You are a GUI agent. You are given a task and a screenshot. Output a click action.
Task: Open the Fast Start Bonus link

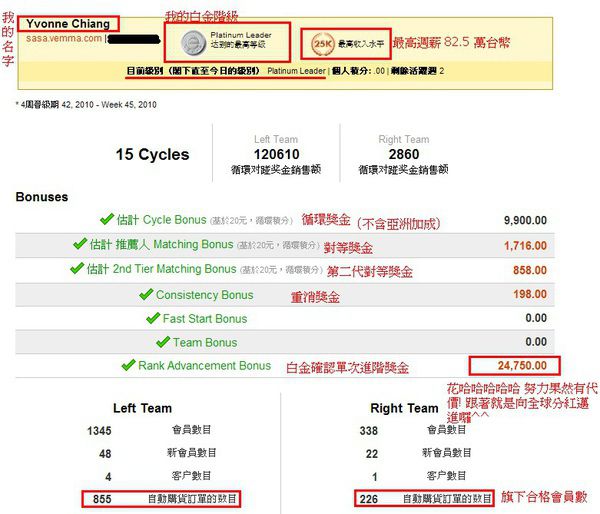pos(205,319)
